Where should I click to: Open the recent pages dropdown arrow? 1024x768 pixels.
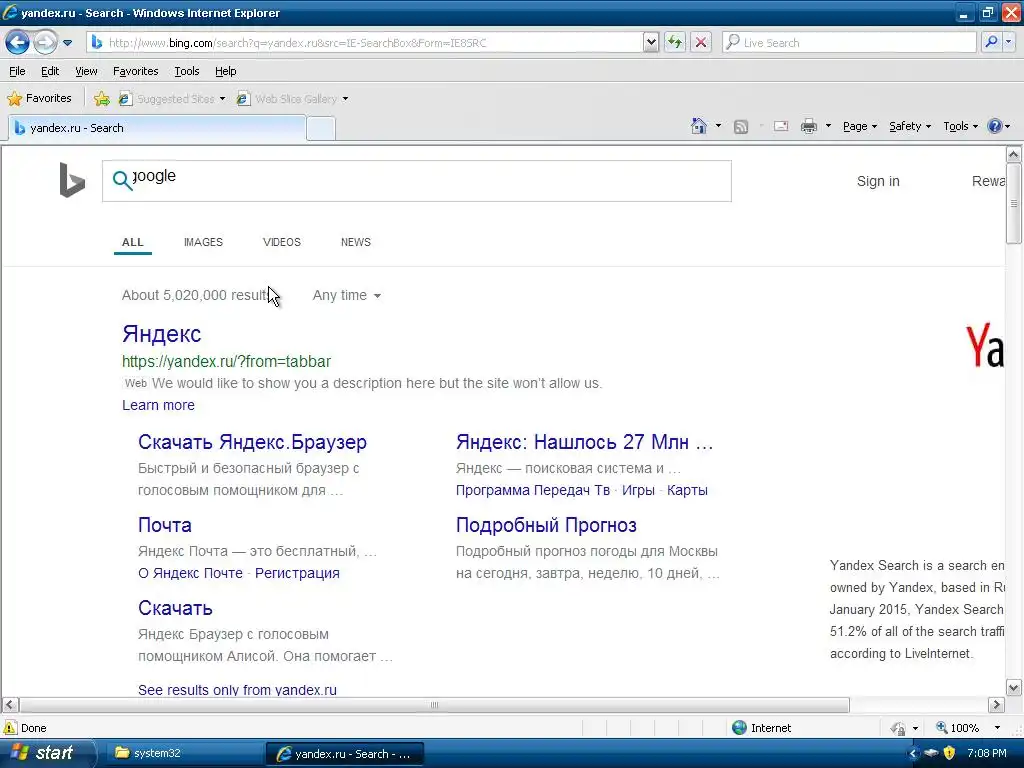[67, 43]
